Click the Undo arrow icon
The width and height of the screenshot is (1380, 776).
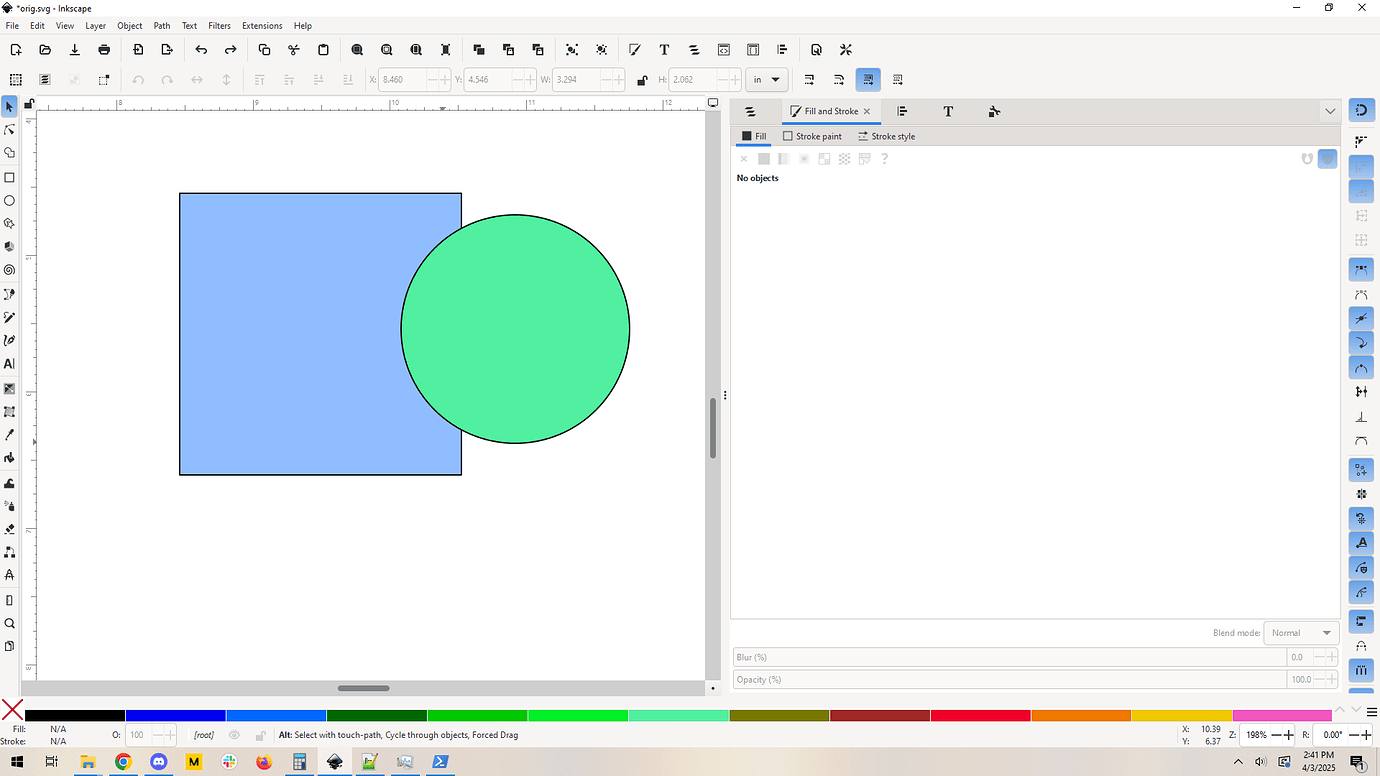click(x=201, y=49)
